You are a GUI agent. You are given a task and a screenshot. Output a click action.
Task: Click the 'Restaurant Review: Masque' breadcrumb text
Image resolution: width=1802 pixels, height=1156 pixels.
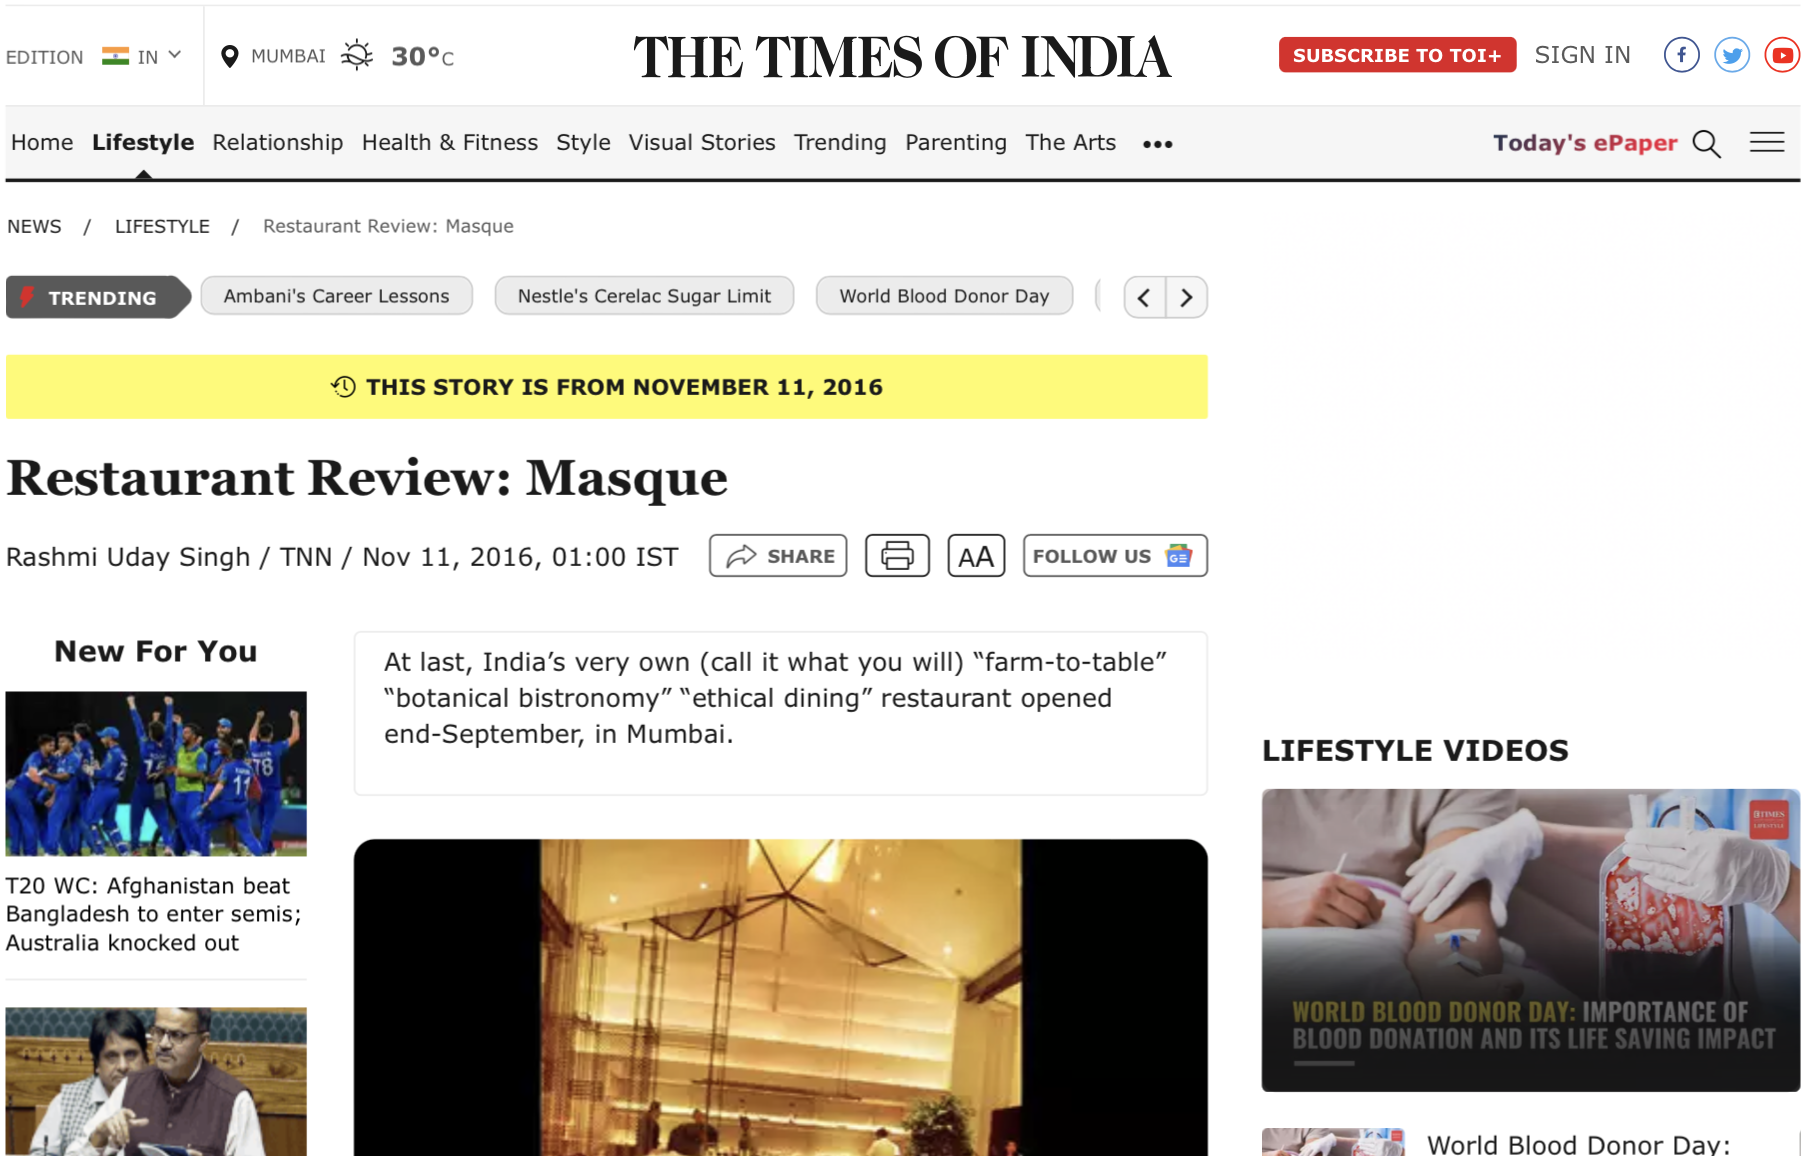click(x=388, y=227)
